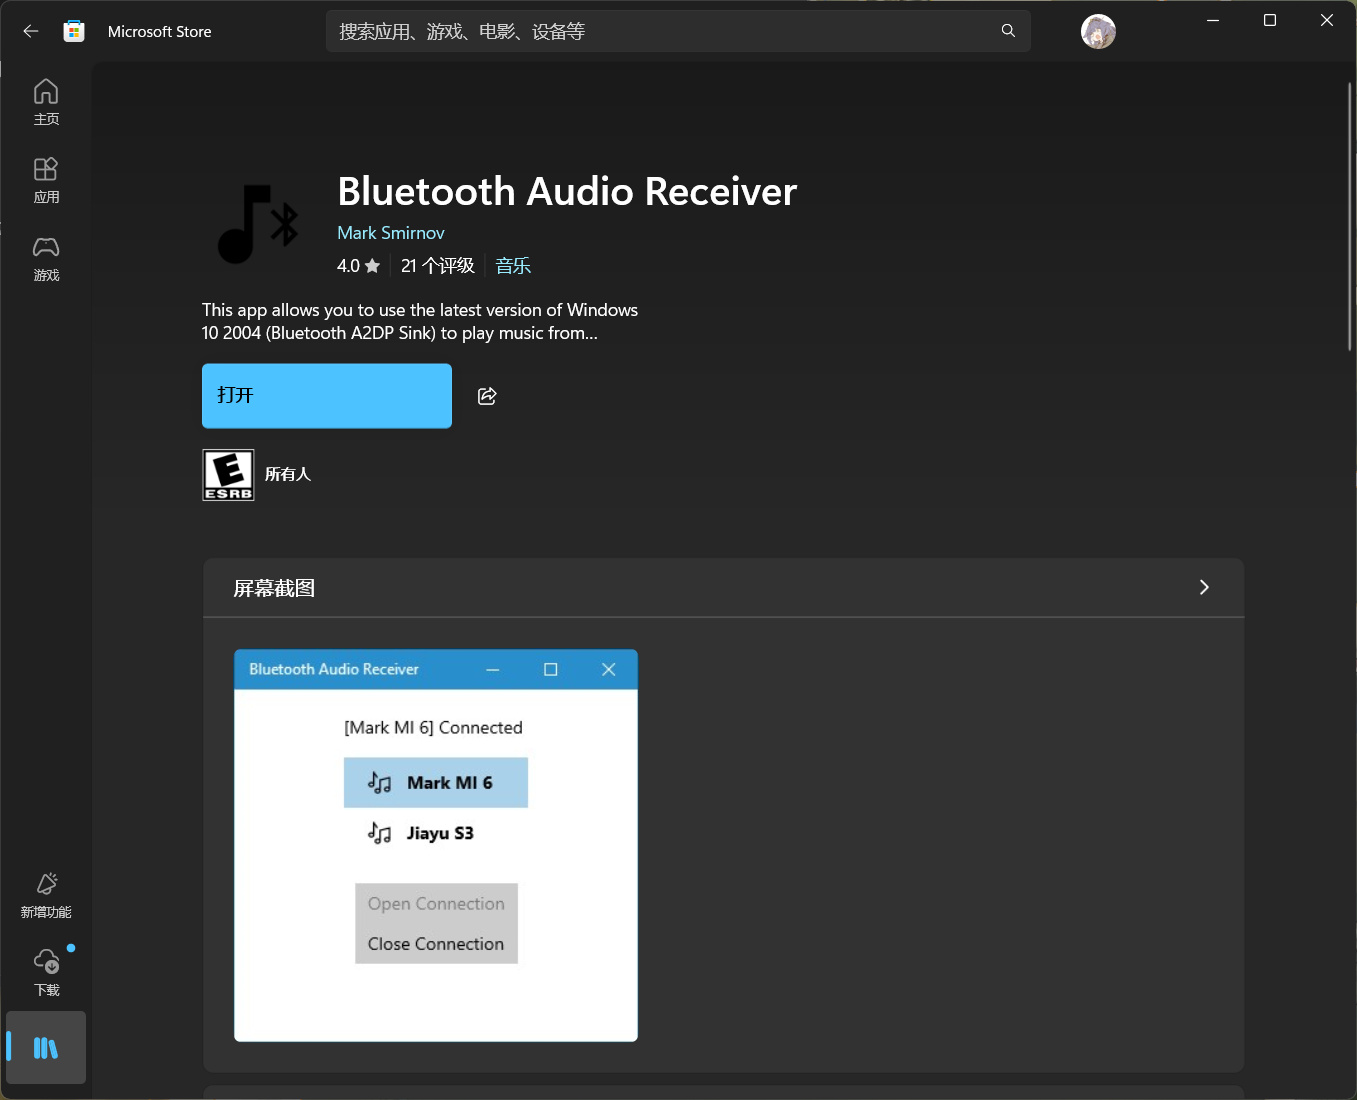
Task: Click the 所有人 rating label
Action: 288,475
